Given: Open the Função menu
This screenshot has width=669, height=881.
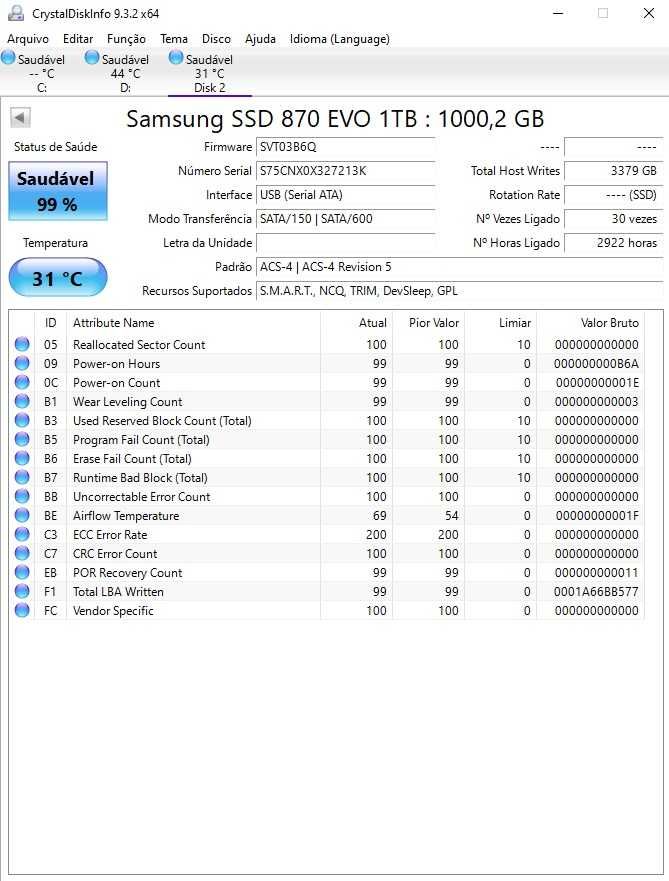Looking at the screenshot, I should click(126, 39).
